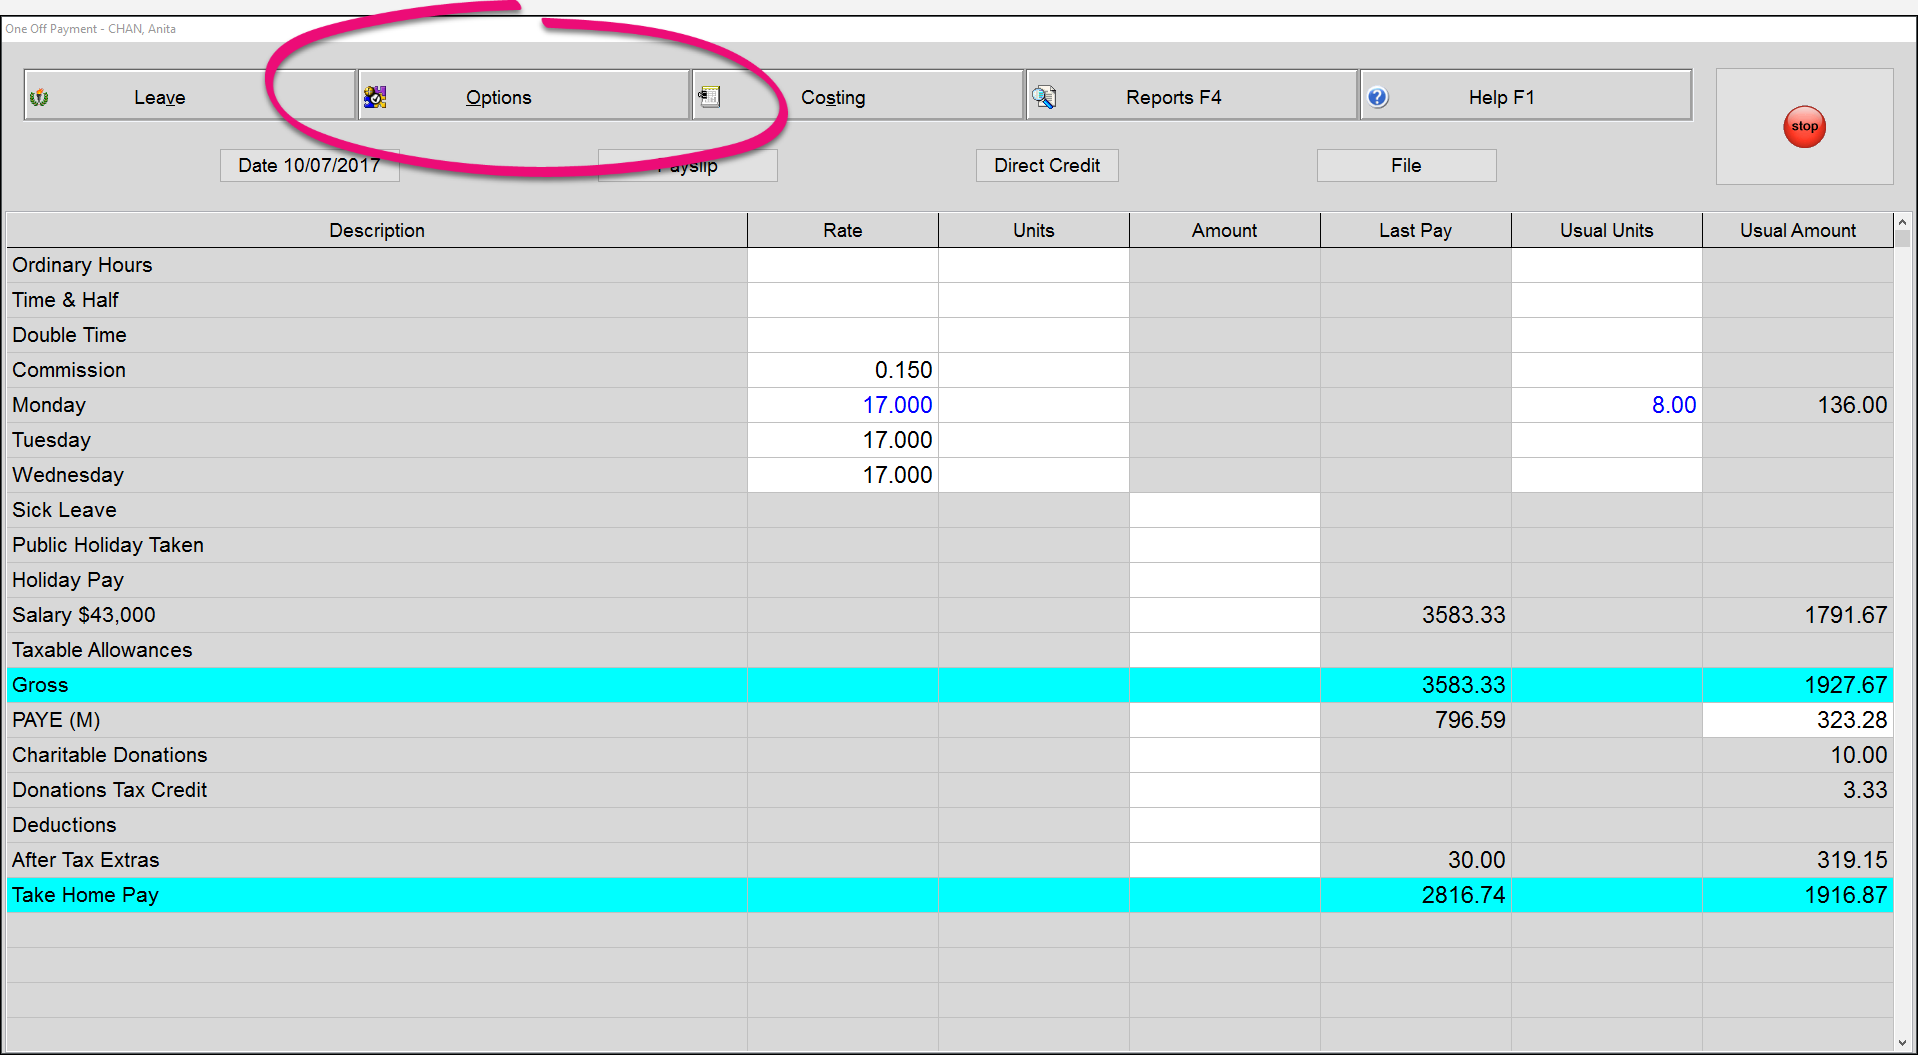This screenshot has height=1055, width=1918.
Task: Click the Costing notepad icon
Action: pyautogui.click(x=709, y=97)
